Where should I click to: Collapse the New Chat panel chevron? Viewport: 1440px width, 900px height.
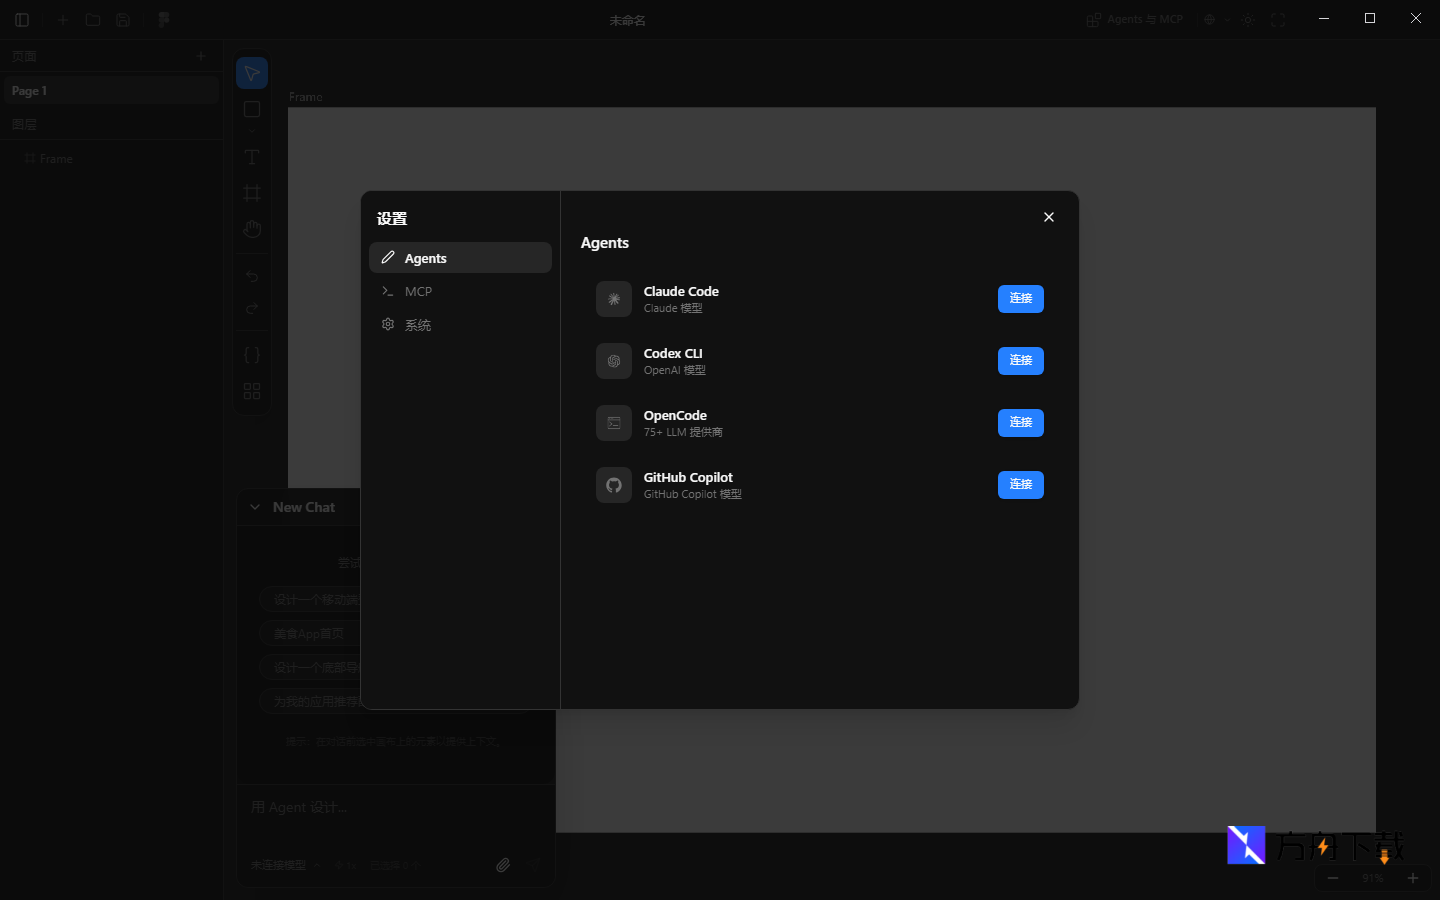[x=255, y=507]
